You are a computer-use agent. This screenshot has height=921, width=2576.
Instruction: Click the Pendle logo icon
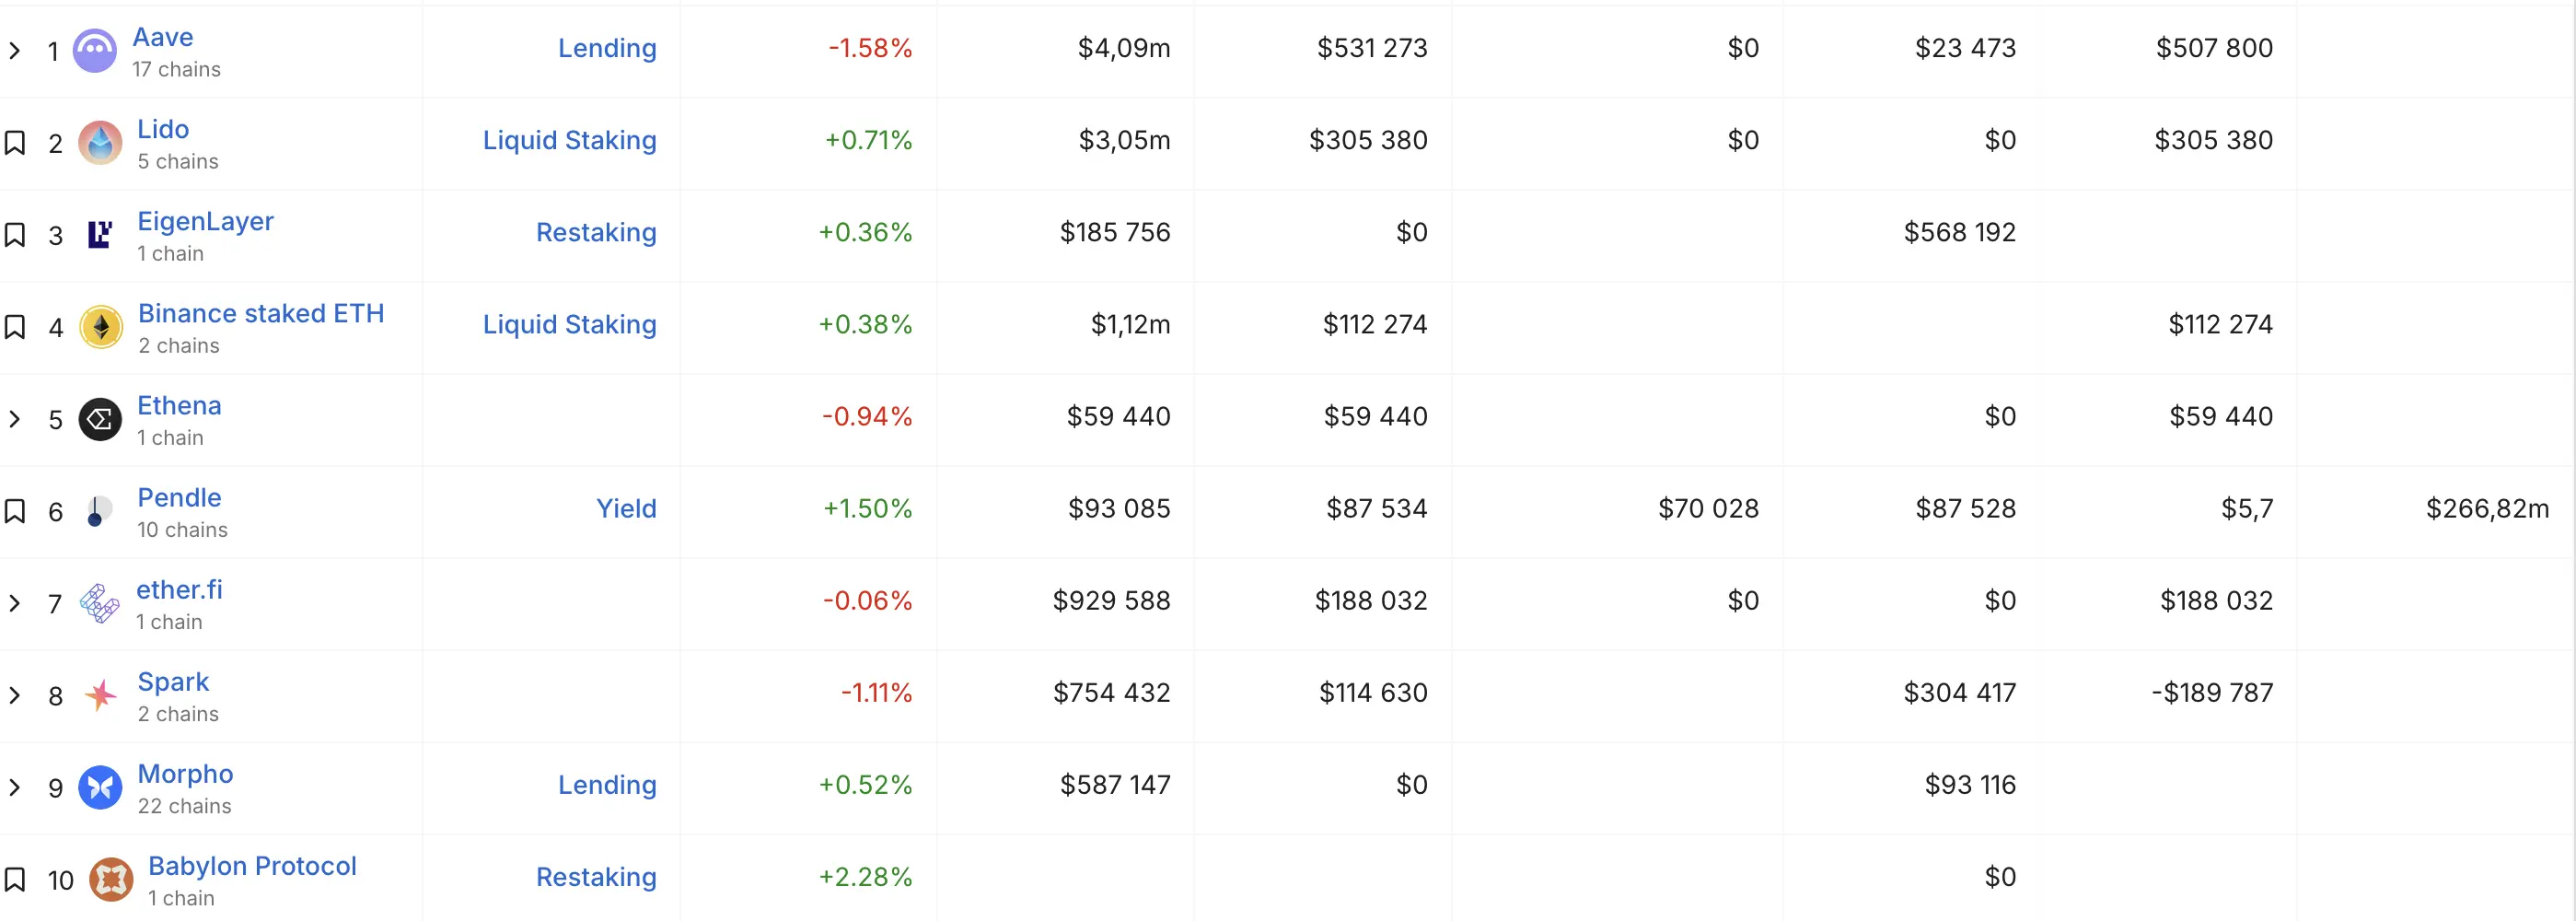coord(97,511)
